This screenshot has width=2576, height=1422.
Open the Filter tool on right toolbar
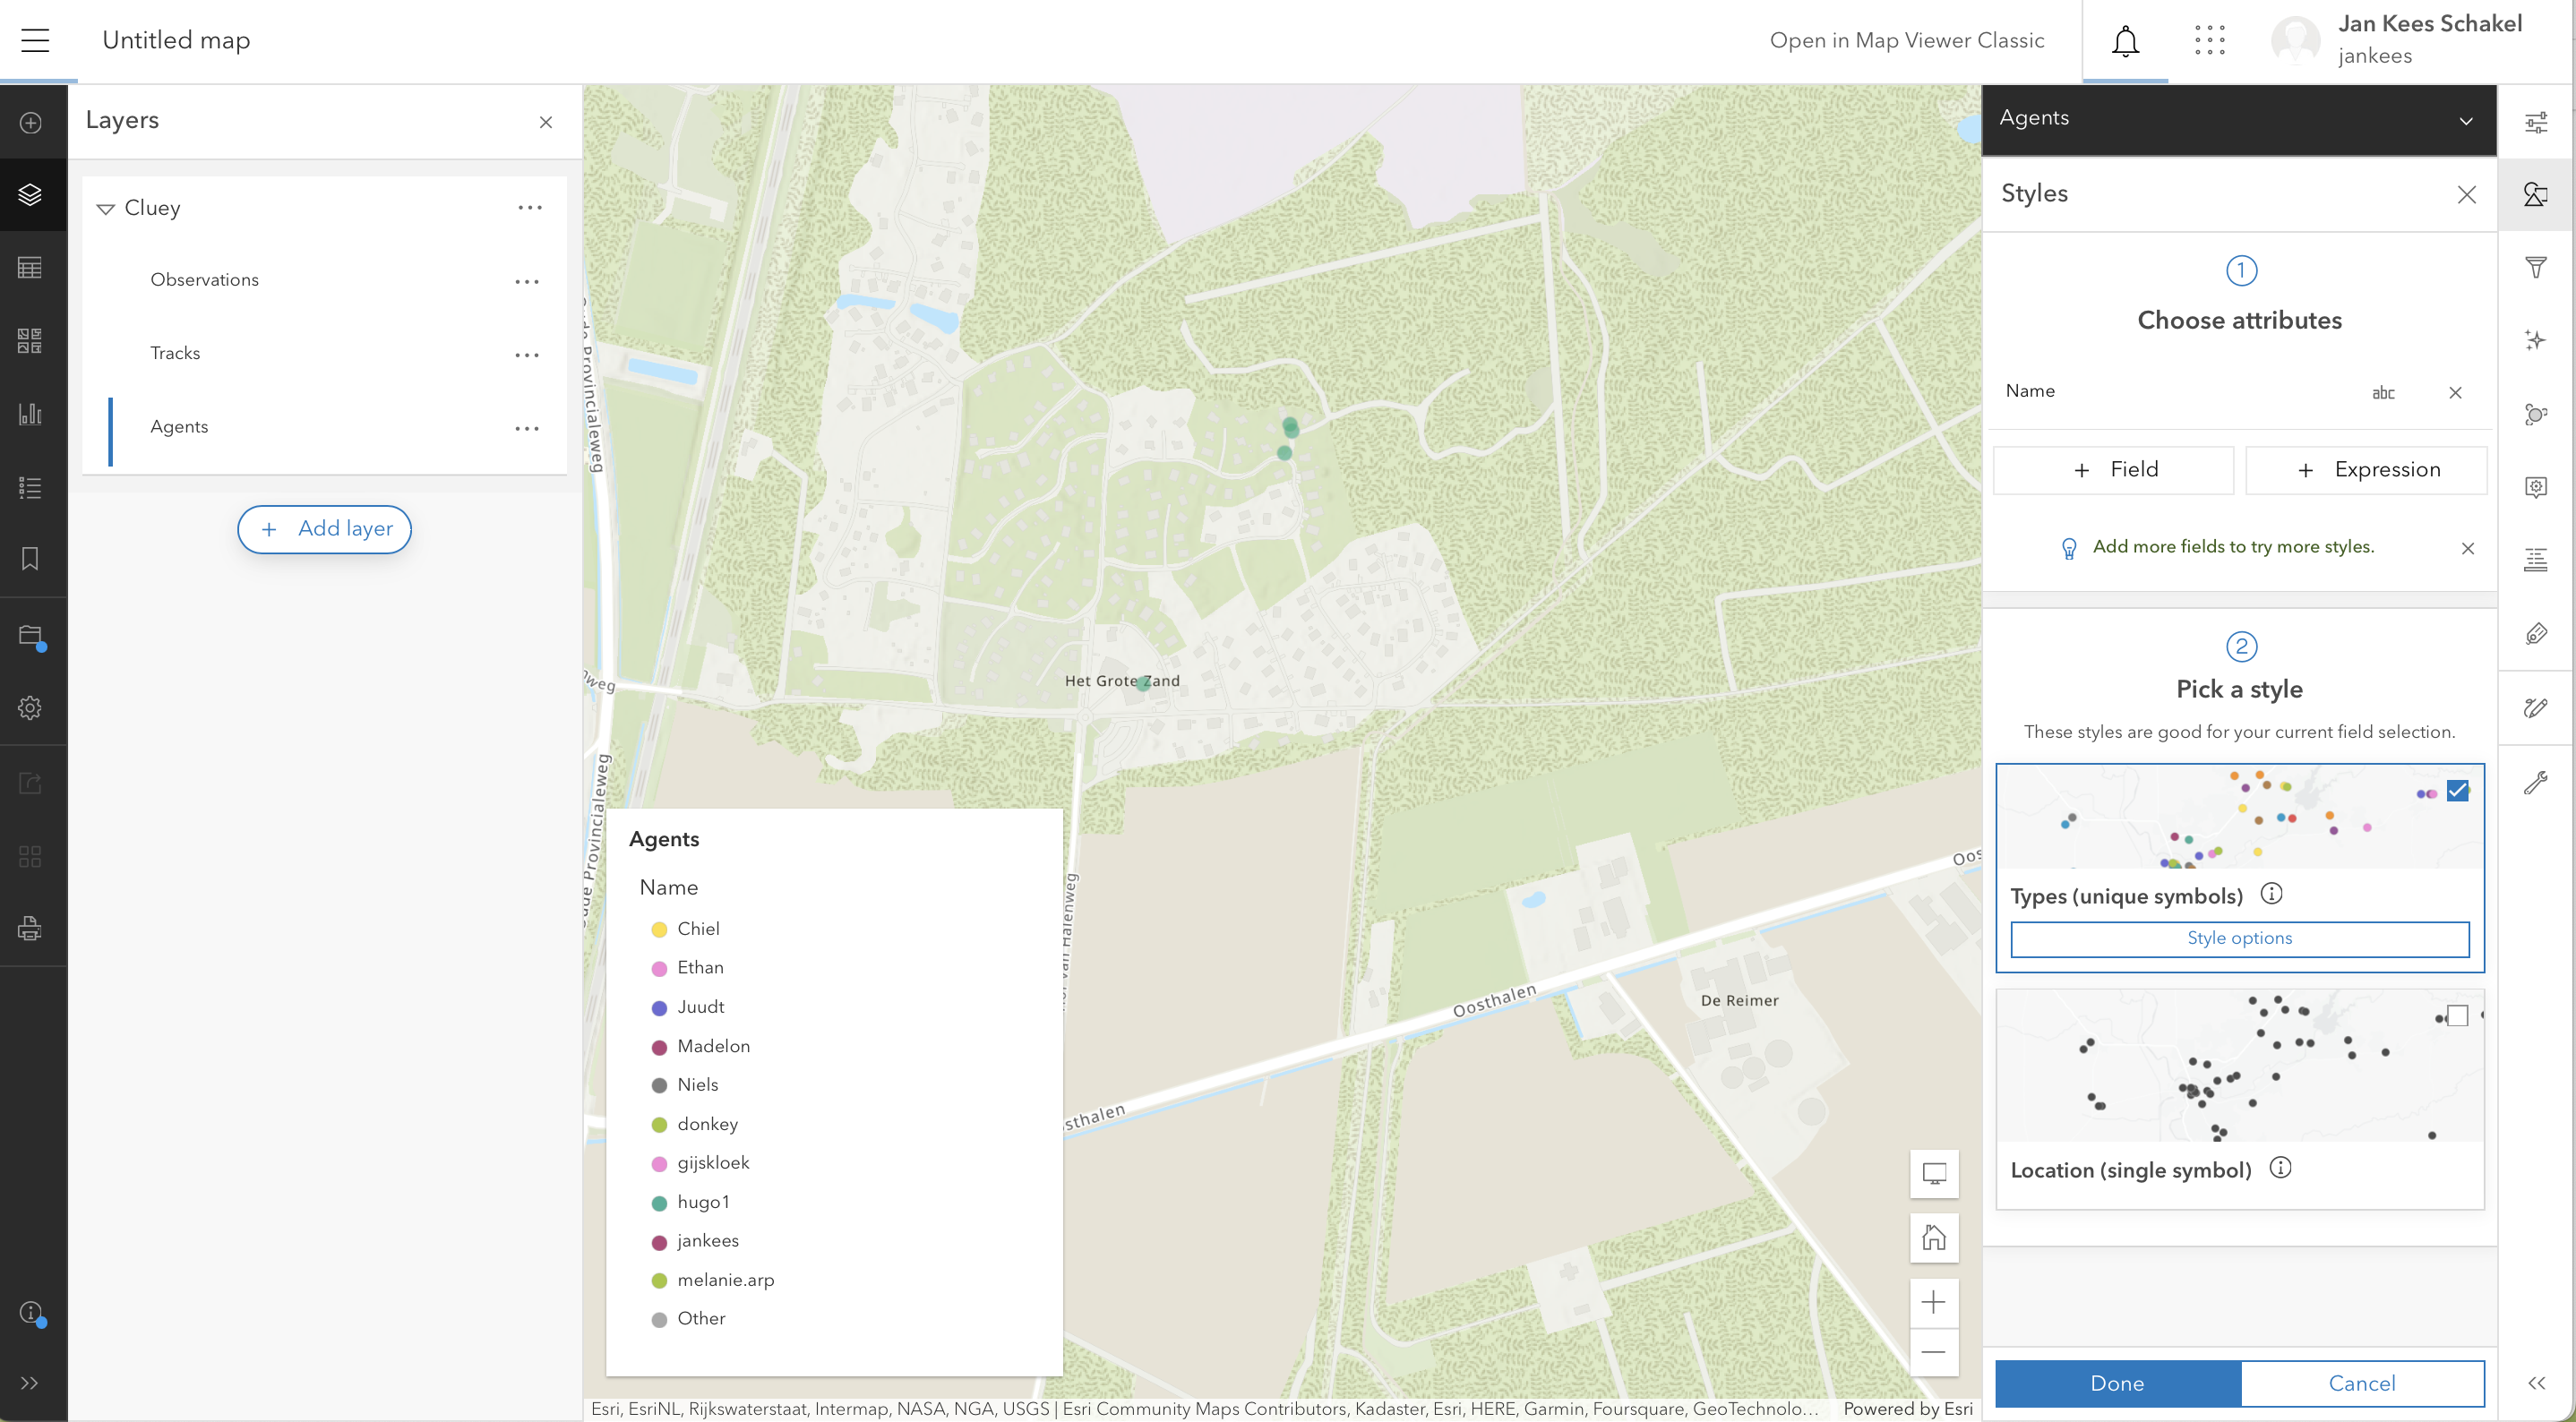[2535, 267]
